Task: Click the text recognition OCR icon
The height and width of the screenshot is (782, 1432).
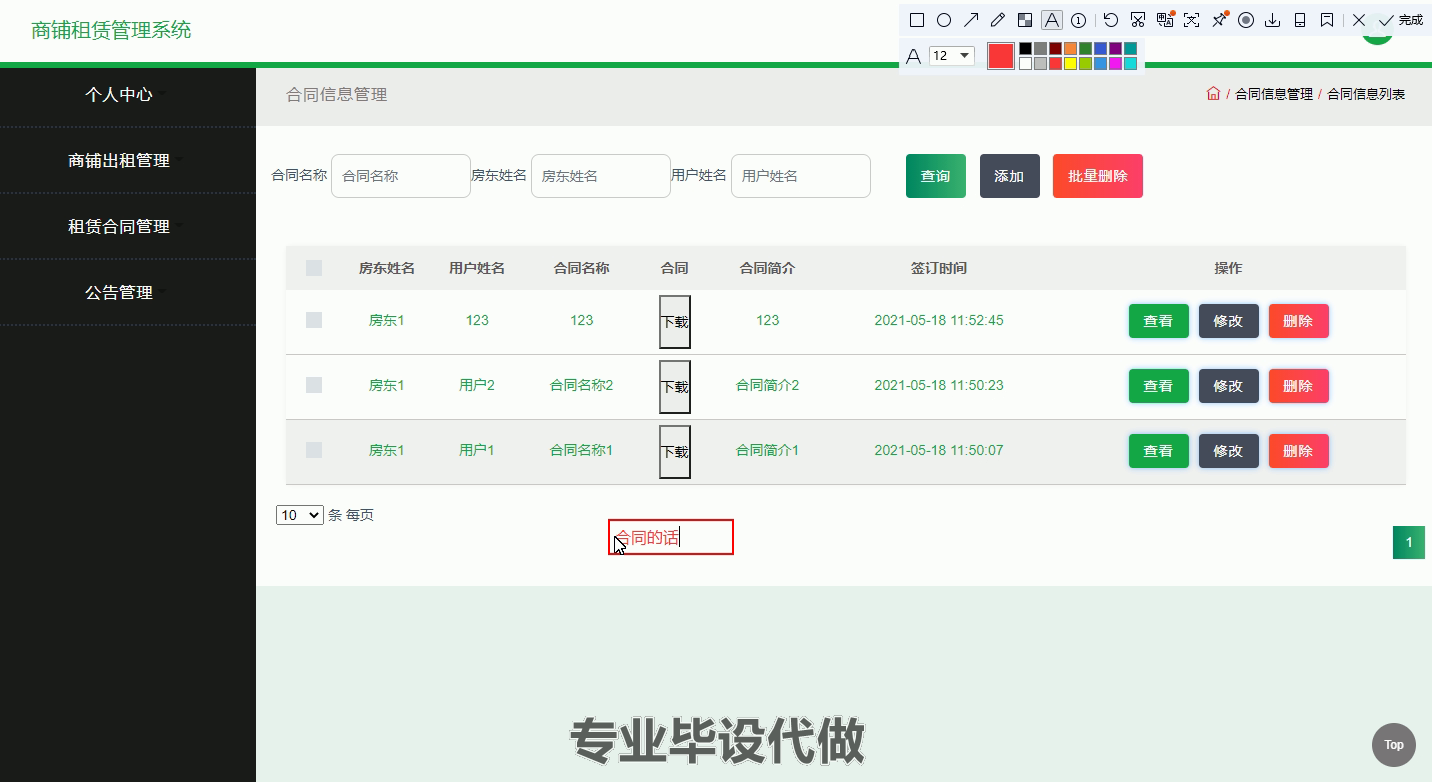Action: pyautogui.click(x=1191, y=20)
